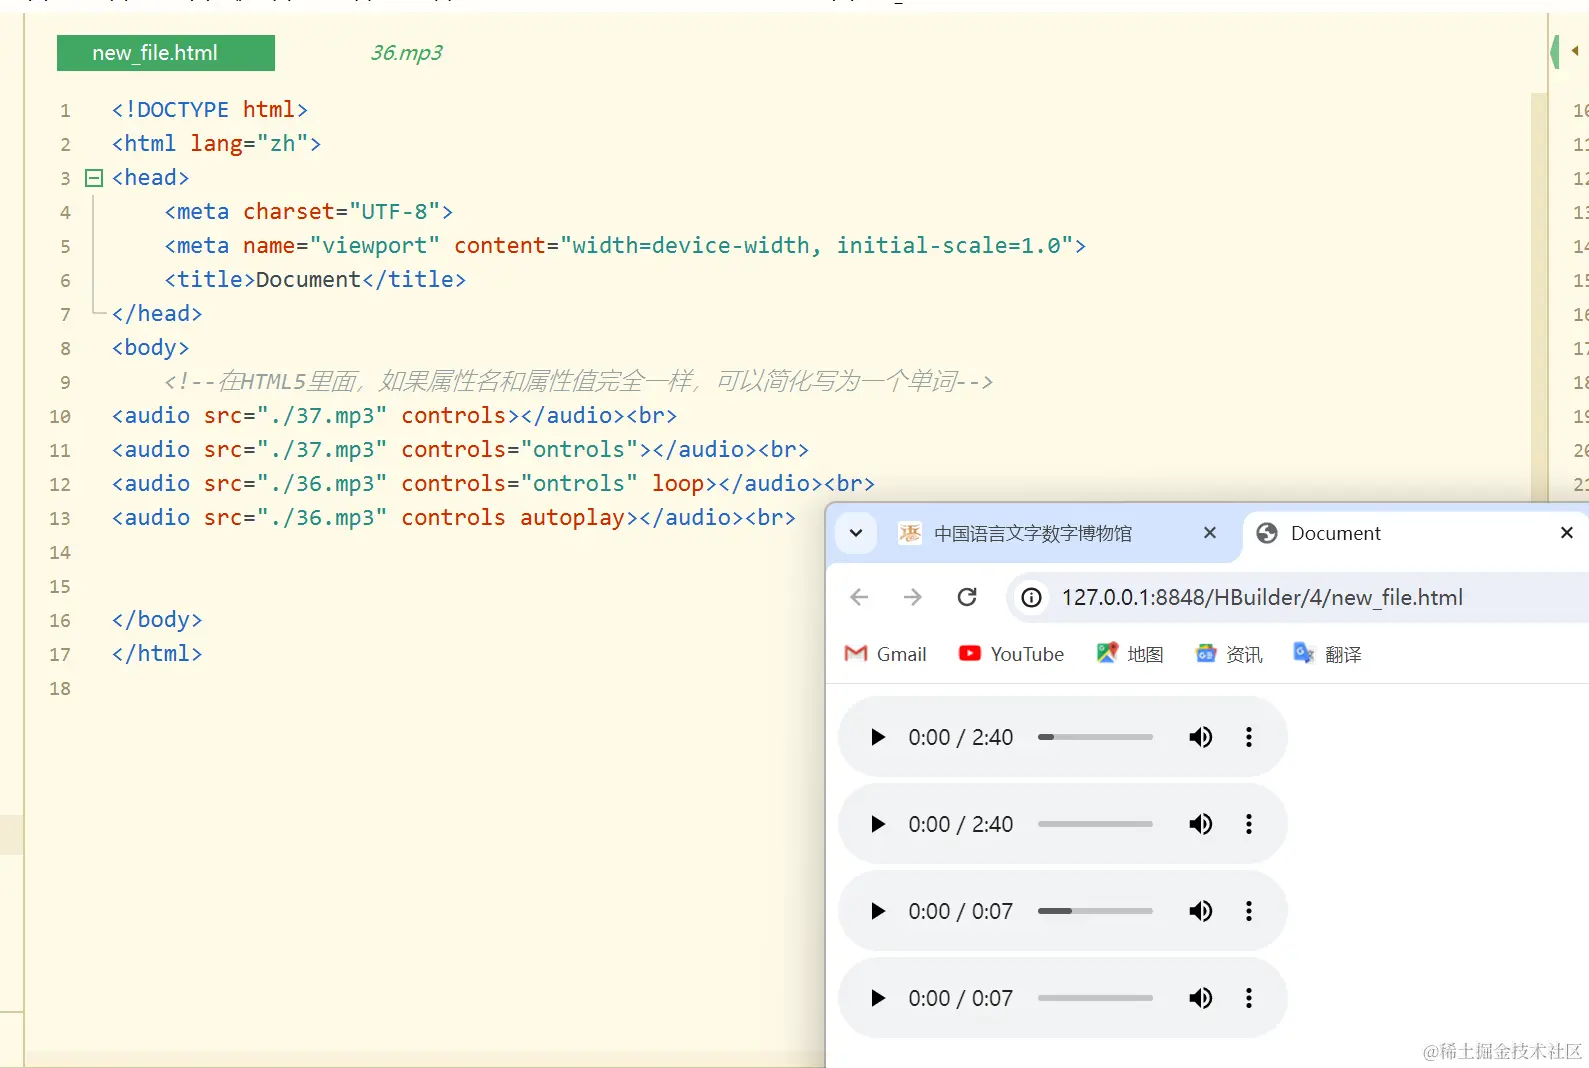Close the Document browser tab

coord(1567,533)
